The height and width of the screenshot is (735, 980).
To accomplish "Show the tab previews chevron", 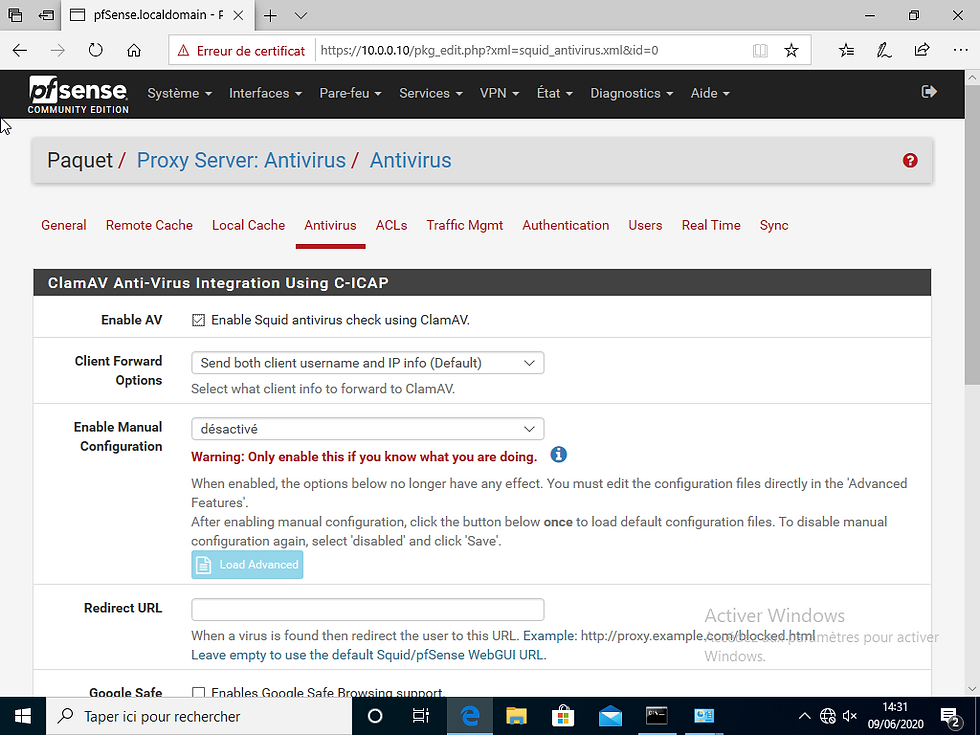I will pos(301,16).
